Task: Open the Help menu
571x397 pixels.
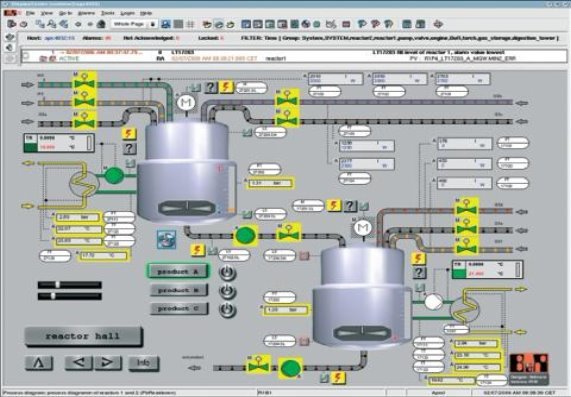Action: [146, 13]
